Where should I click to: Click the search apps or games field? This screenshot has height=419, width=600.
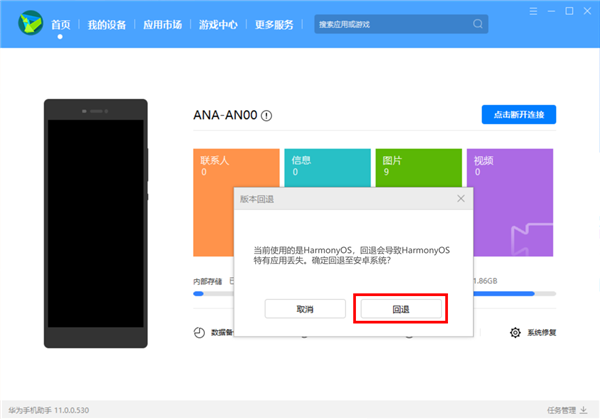pyautogui.click(x=390, y=23)
